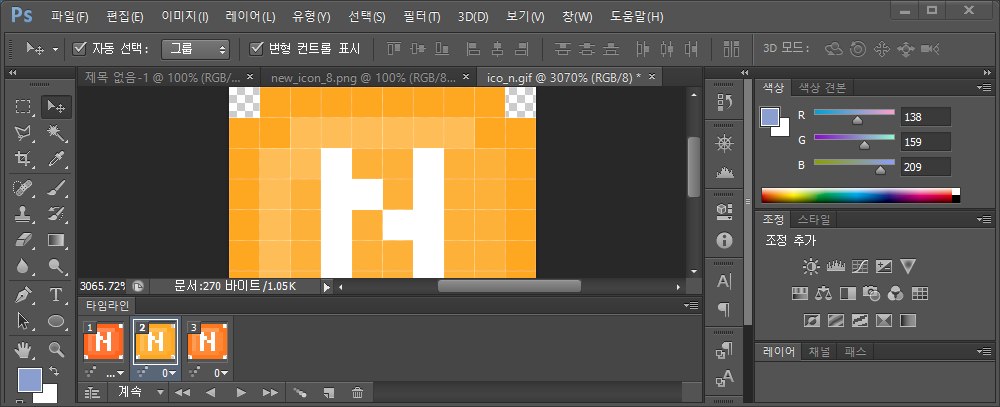Open the 레이어(L) menu
1000x407 pixels.
coord(251,17)
